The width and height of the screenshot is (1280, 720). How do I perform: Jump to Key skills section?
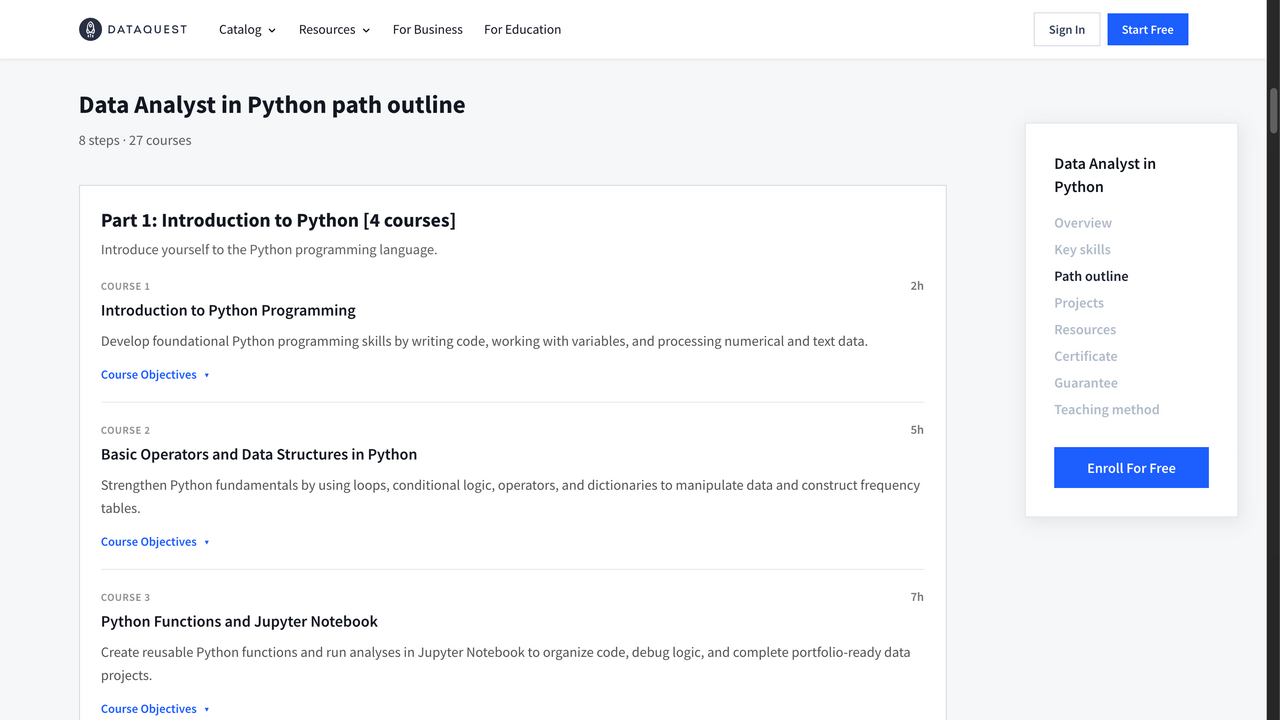tap(1082, 250)
